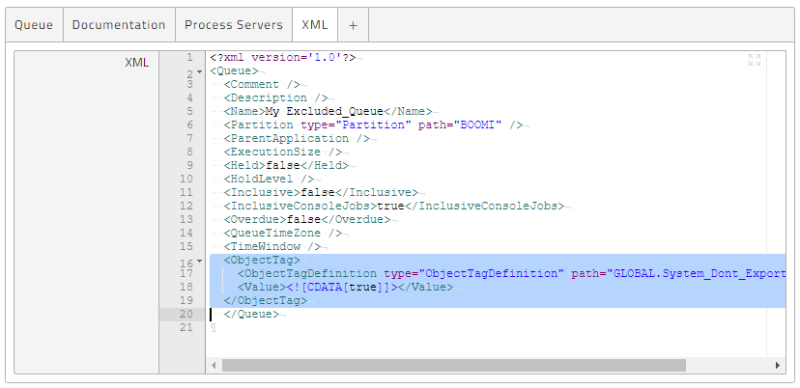Click the Inclusive false value
800x388 pixels.
(x=317, y=192)
